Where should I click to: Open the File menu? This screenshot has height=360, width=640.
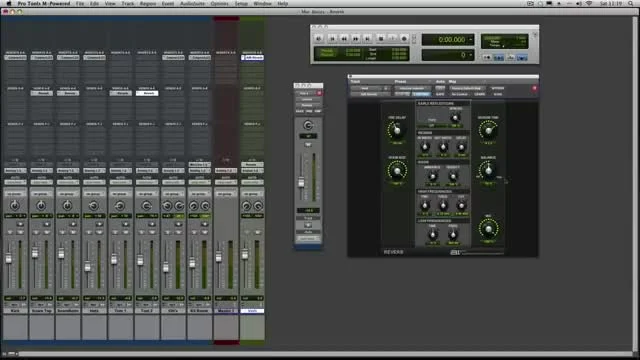[80, 4]
